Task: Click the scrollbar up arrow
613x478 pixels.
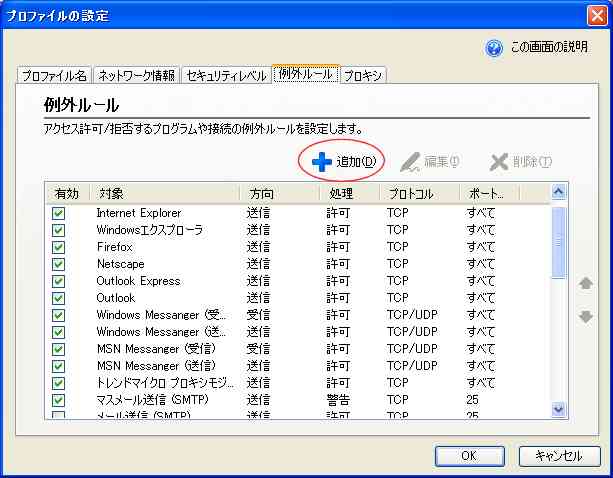Action: (x=558, y=192)
